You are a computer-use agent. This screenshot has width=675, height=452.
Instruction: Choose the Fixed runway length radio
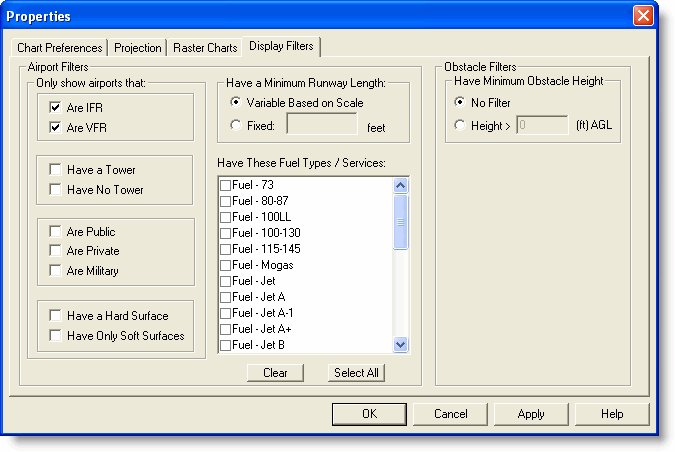[x=235, y=125]
